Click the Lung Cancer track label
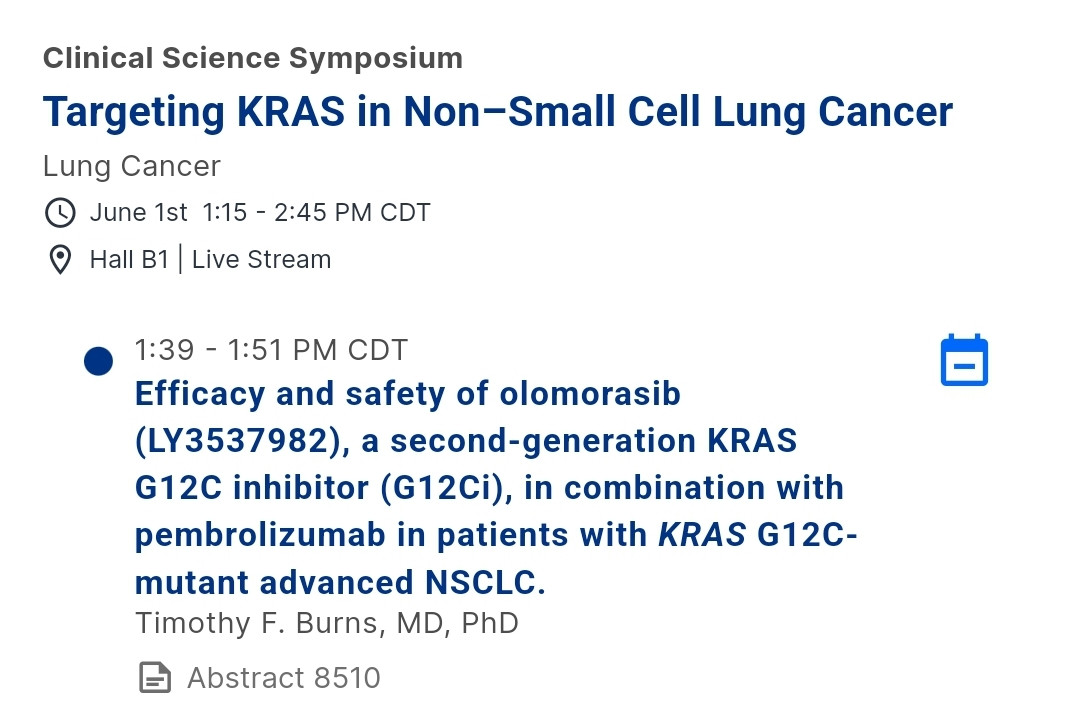The width and height of the screenshot is (1079, 715). pos(131,167)
